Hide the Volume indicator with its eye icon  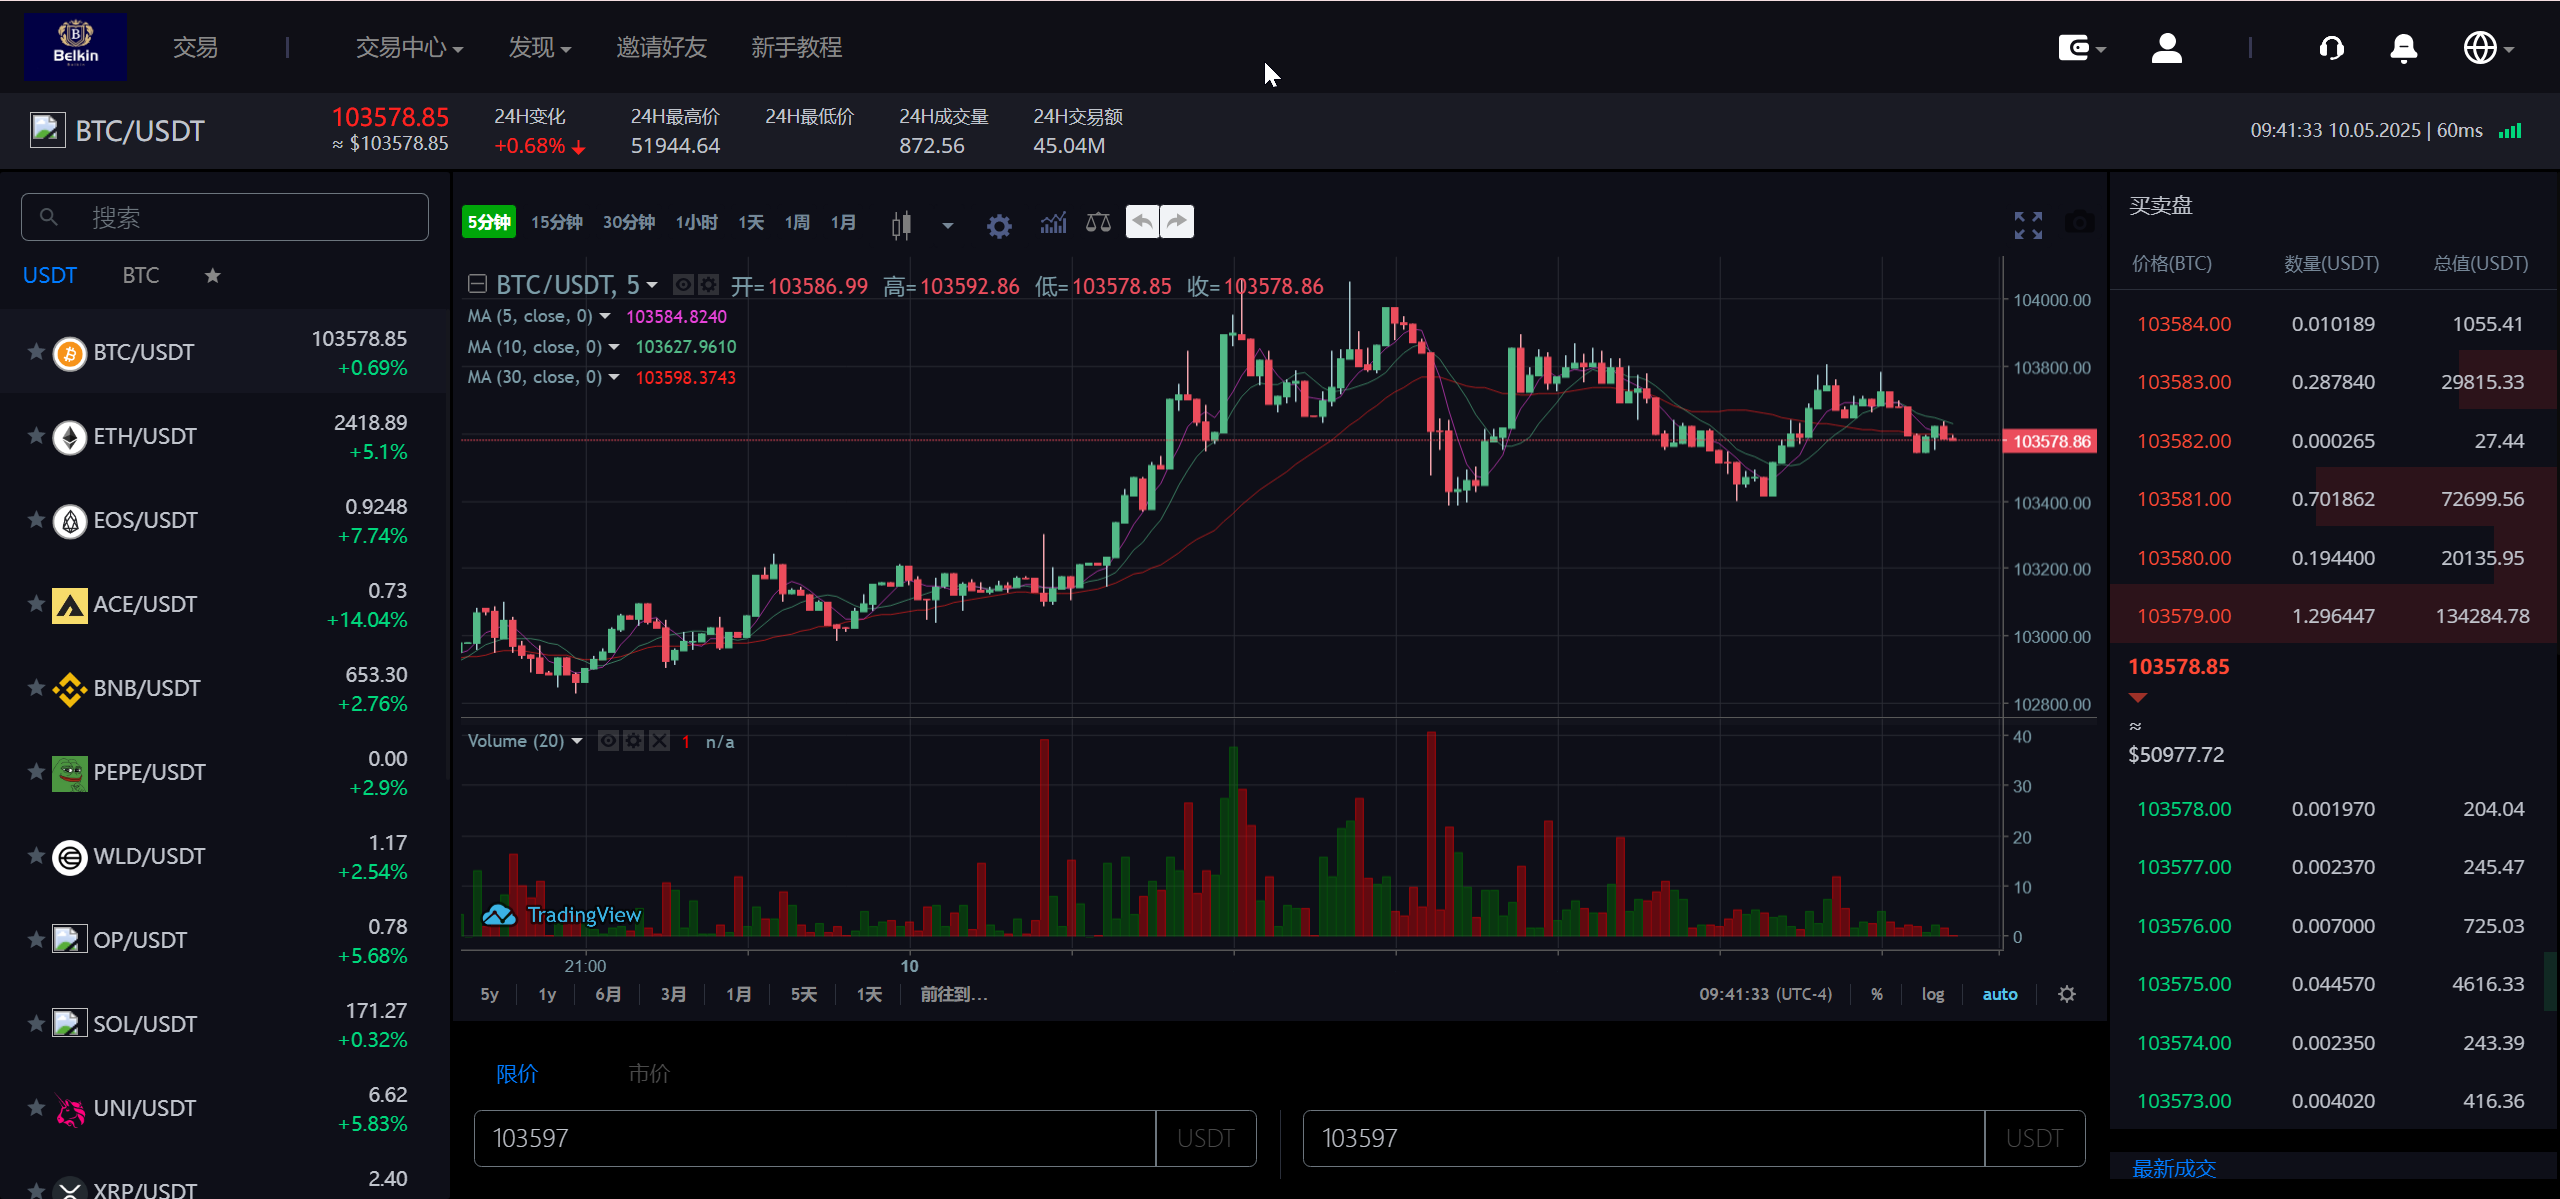(x=607, y=741)
